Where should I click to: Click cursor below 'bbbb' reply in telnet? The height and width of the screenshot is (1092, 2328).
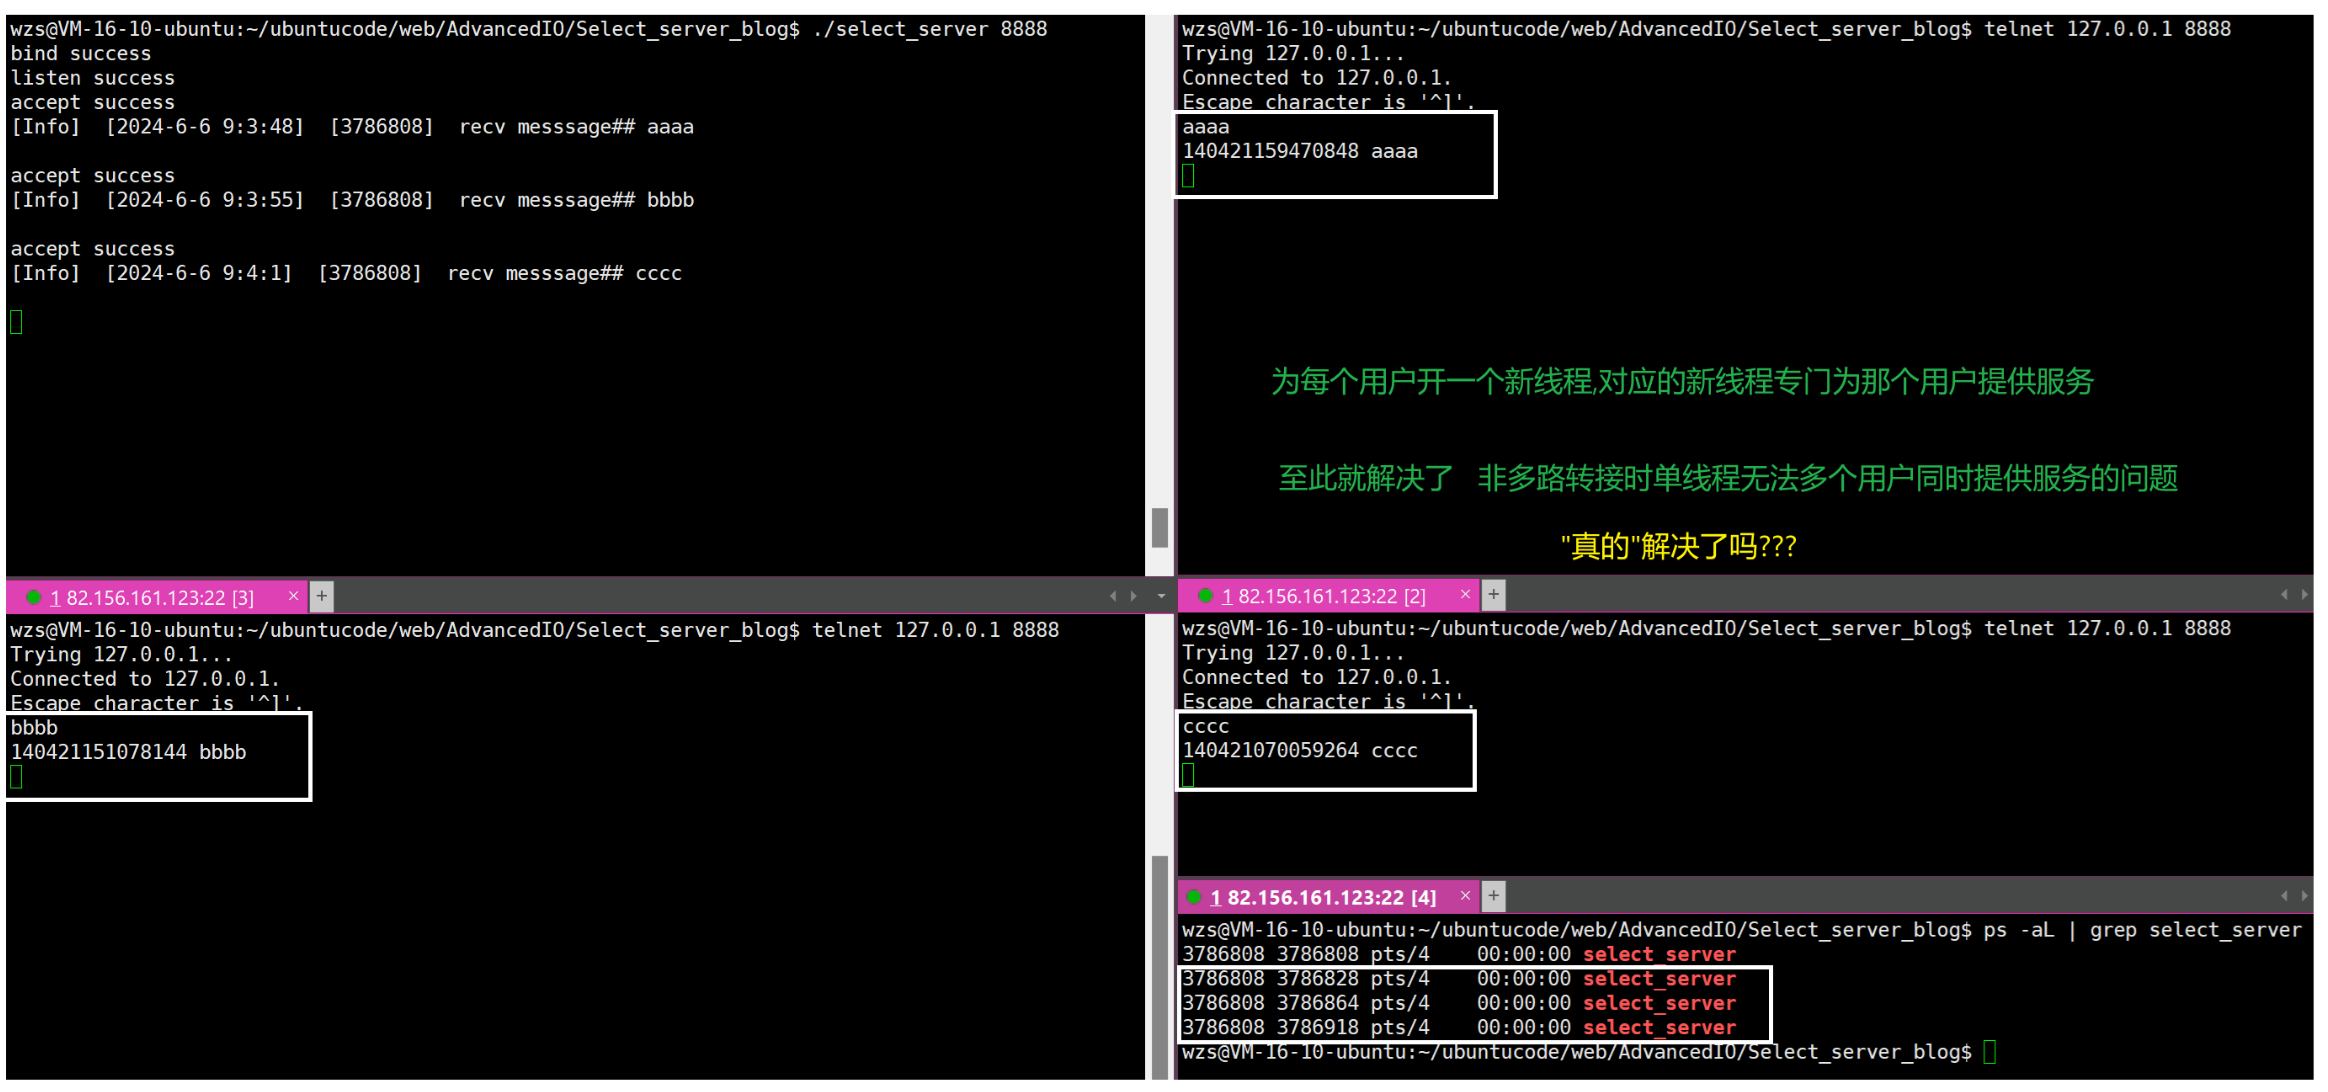(16, 777)
